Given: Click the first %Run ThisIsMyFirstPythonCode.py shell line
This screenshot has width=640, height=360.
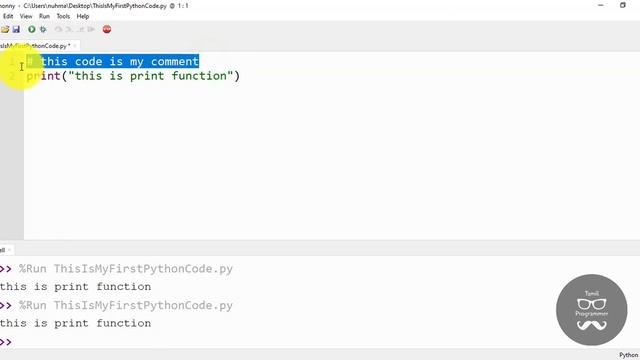Looking at the screenshot, I should click(126, 269).
